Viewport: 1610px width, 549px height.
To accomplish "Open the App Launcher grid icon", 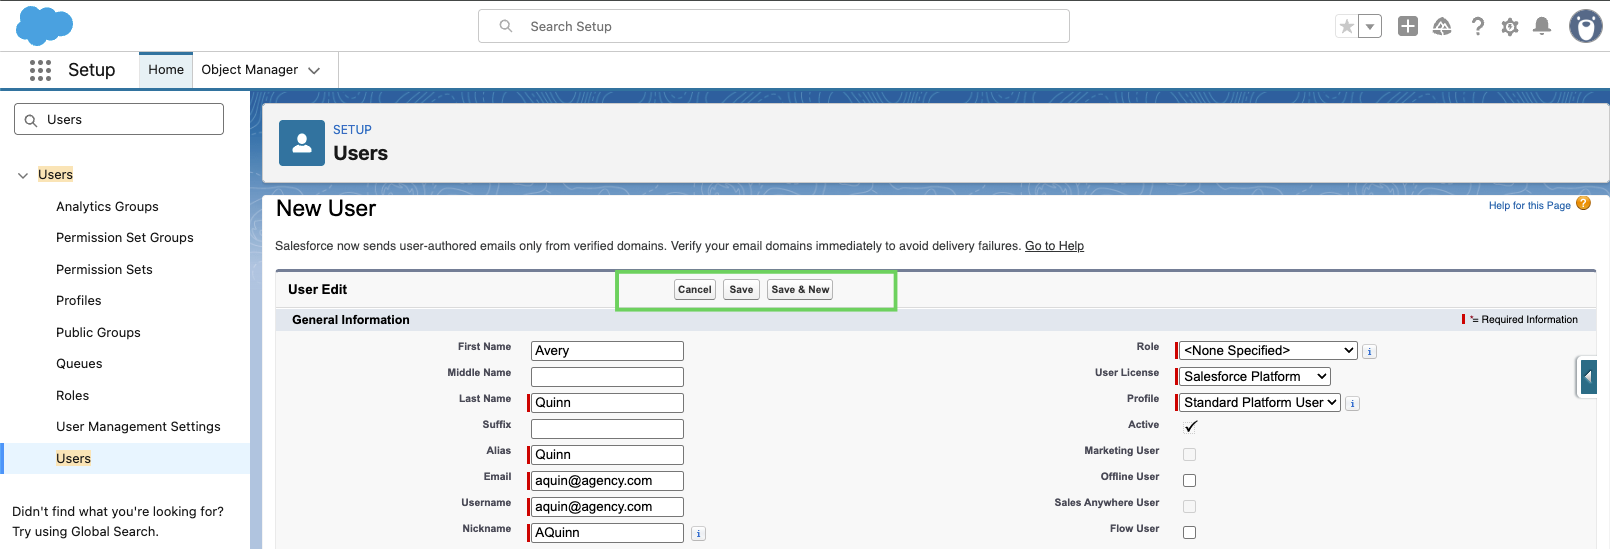I will pos(40,70).
